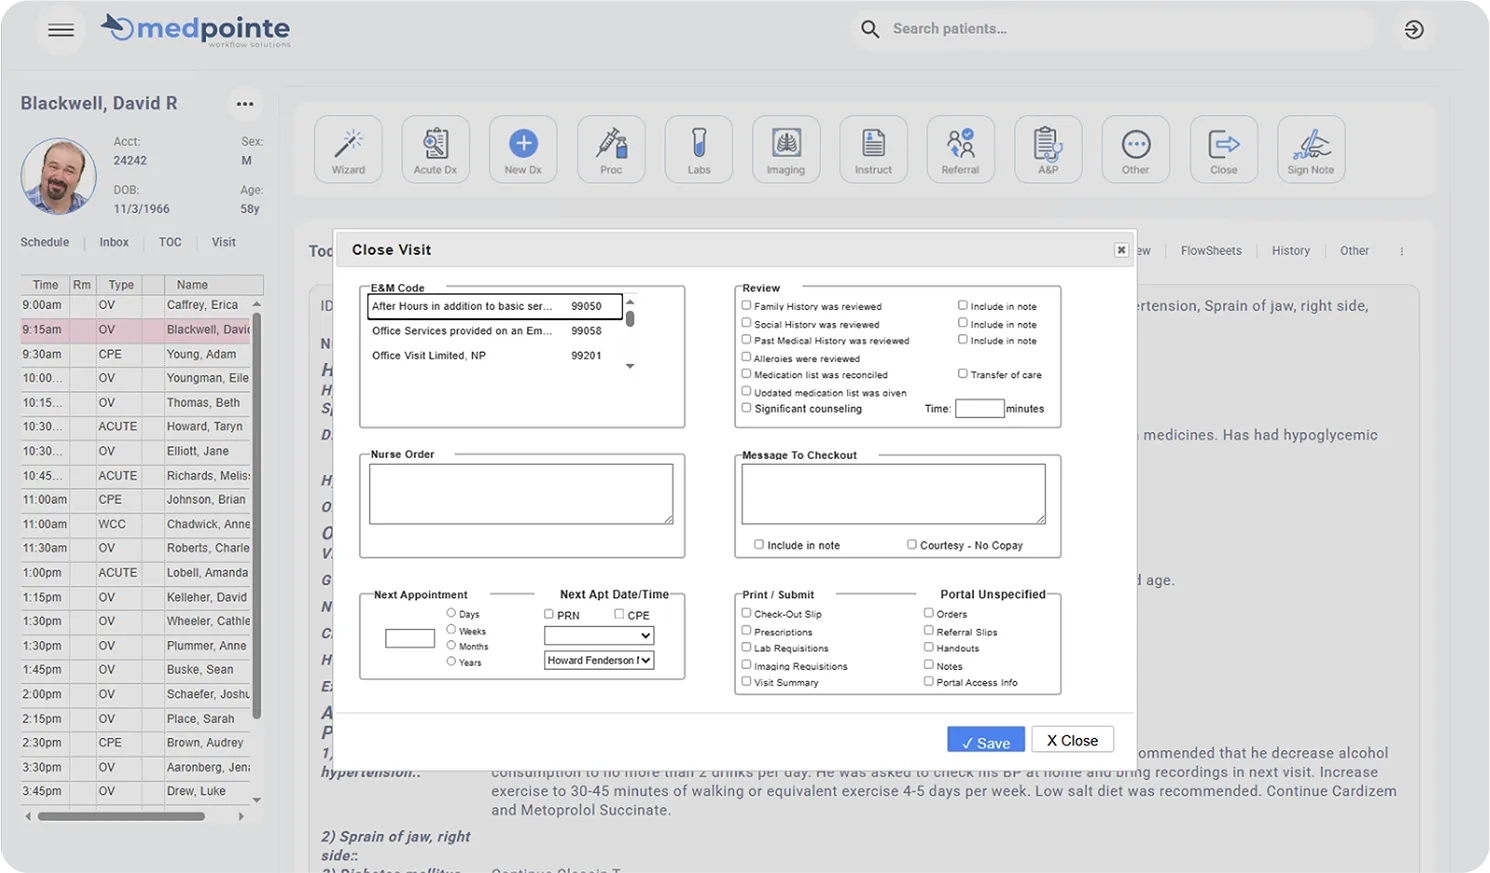Open the hamburger menu
Image resolution: width=1490 pixels, height=873 pixels.
61,30
